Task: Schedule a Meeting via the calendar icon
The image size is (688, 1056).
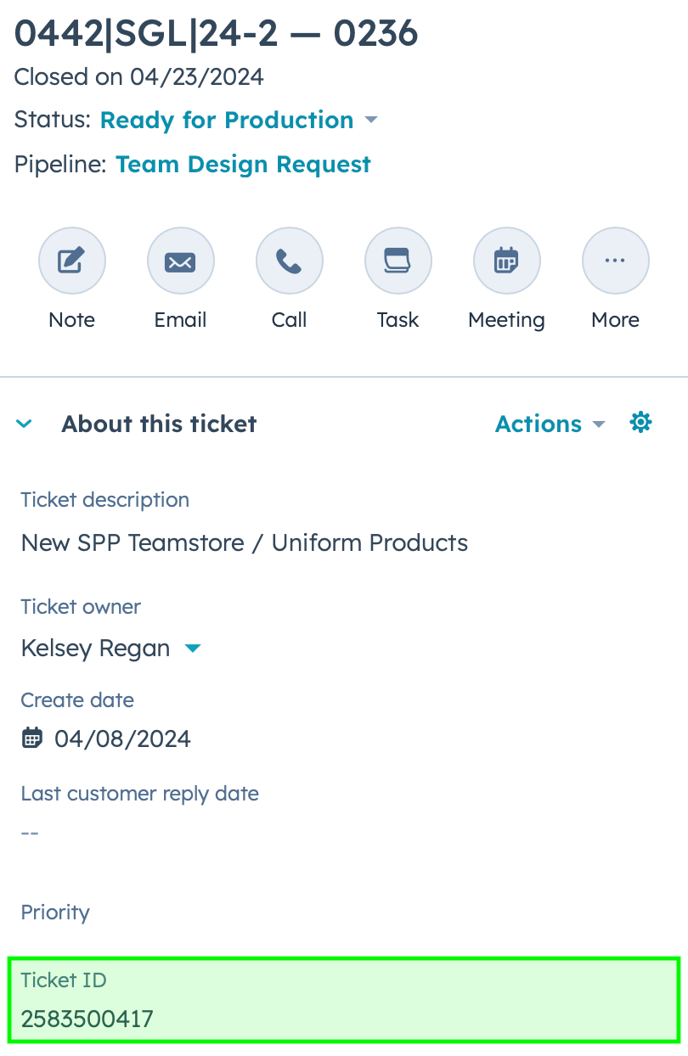Action: [x=506, y=262]
